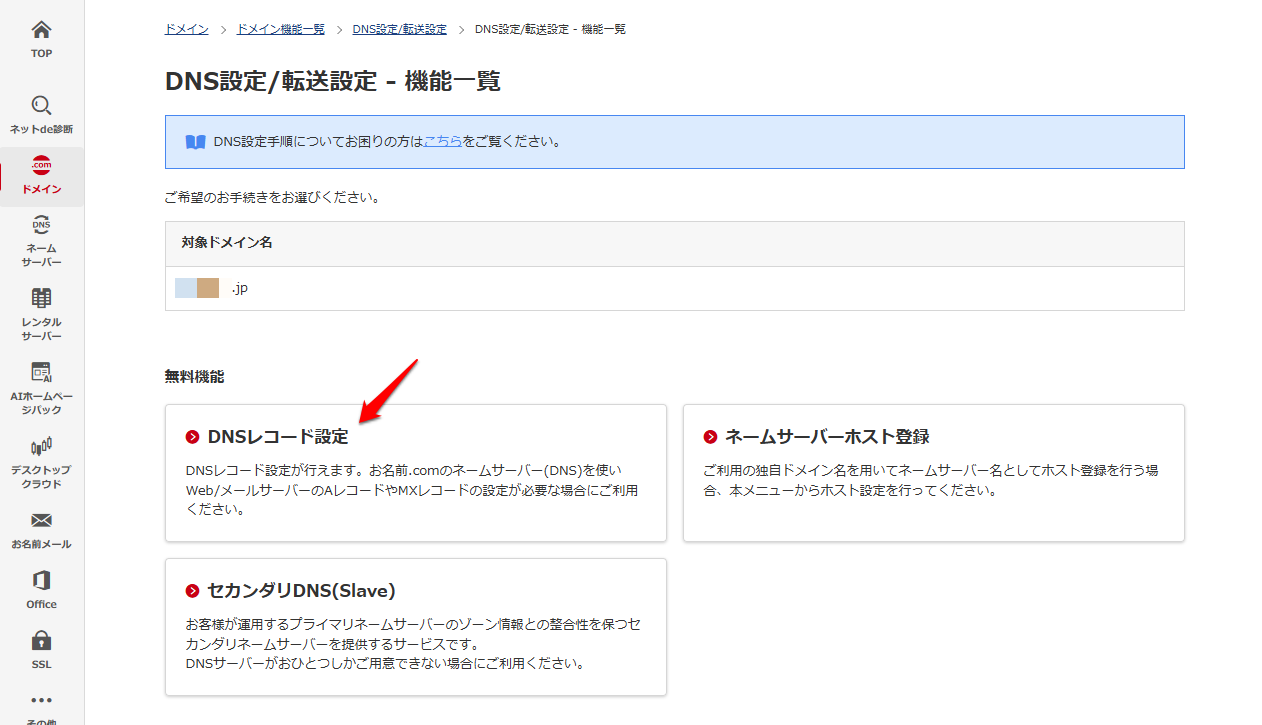1262x725 pixels.
Task: Open DNSレコード設定 card
Action: click(278, 437)
